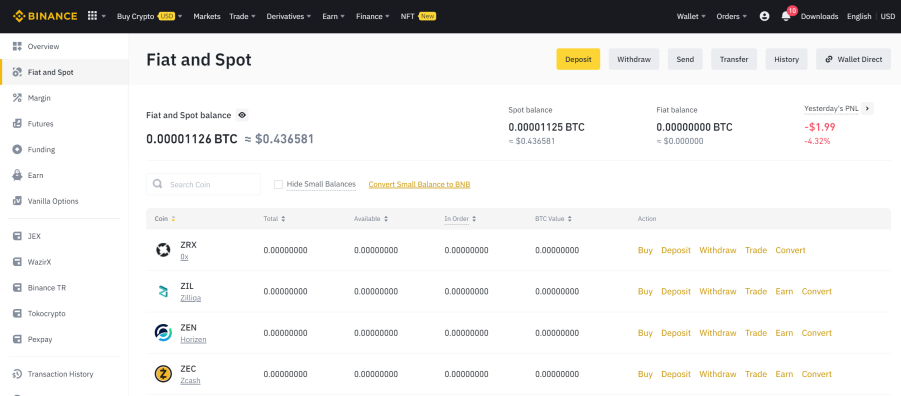
Task: Focus the Search Coin input field
Action: 203,184
